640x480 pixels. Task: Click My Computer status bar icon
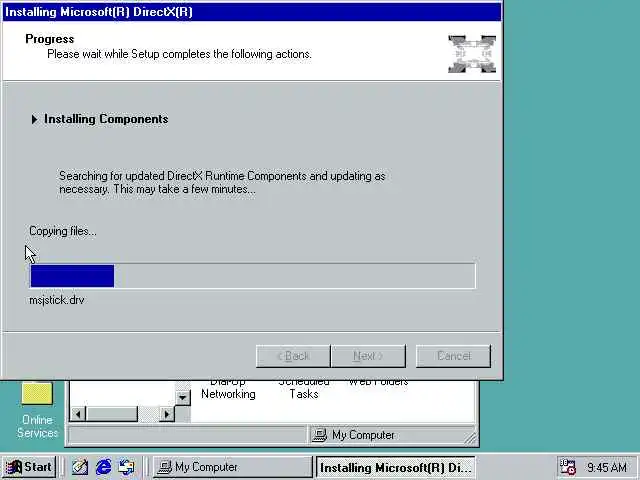pos(320,435)
